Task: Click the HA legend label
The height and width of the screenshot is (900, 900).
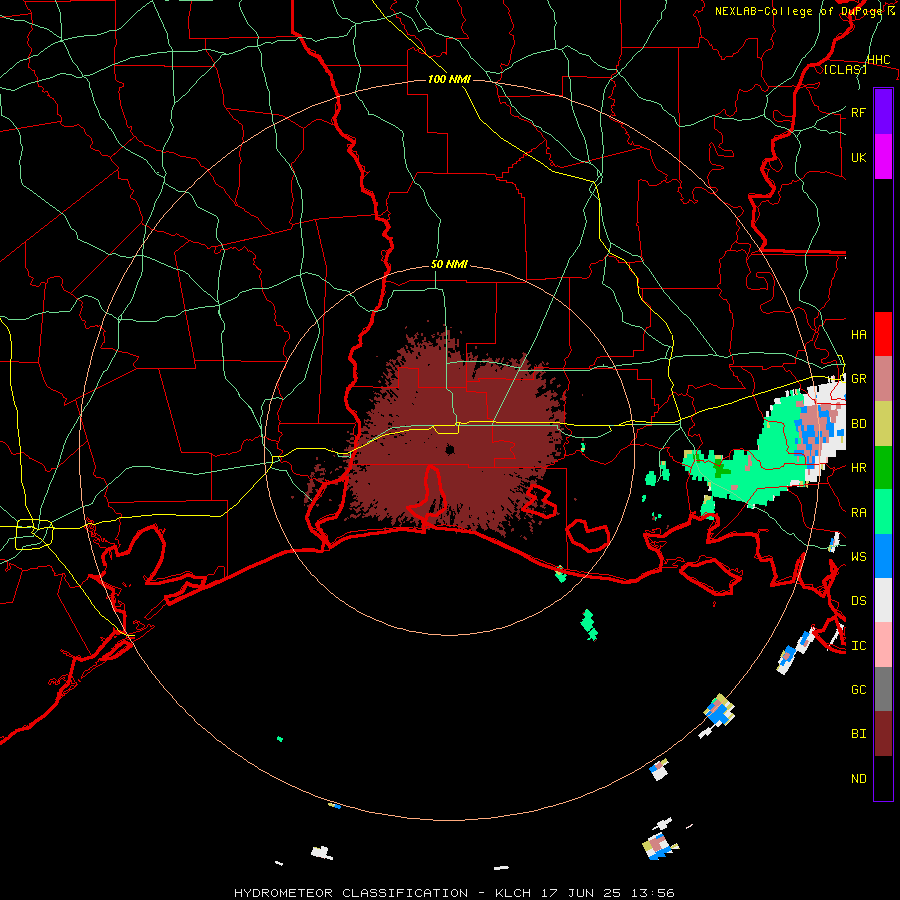Action: 858,335
